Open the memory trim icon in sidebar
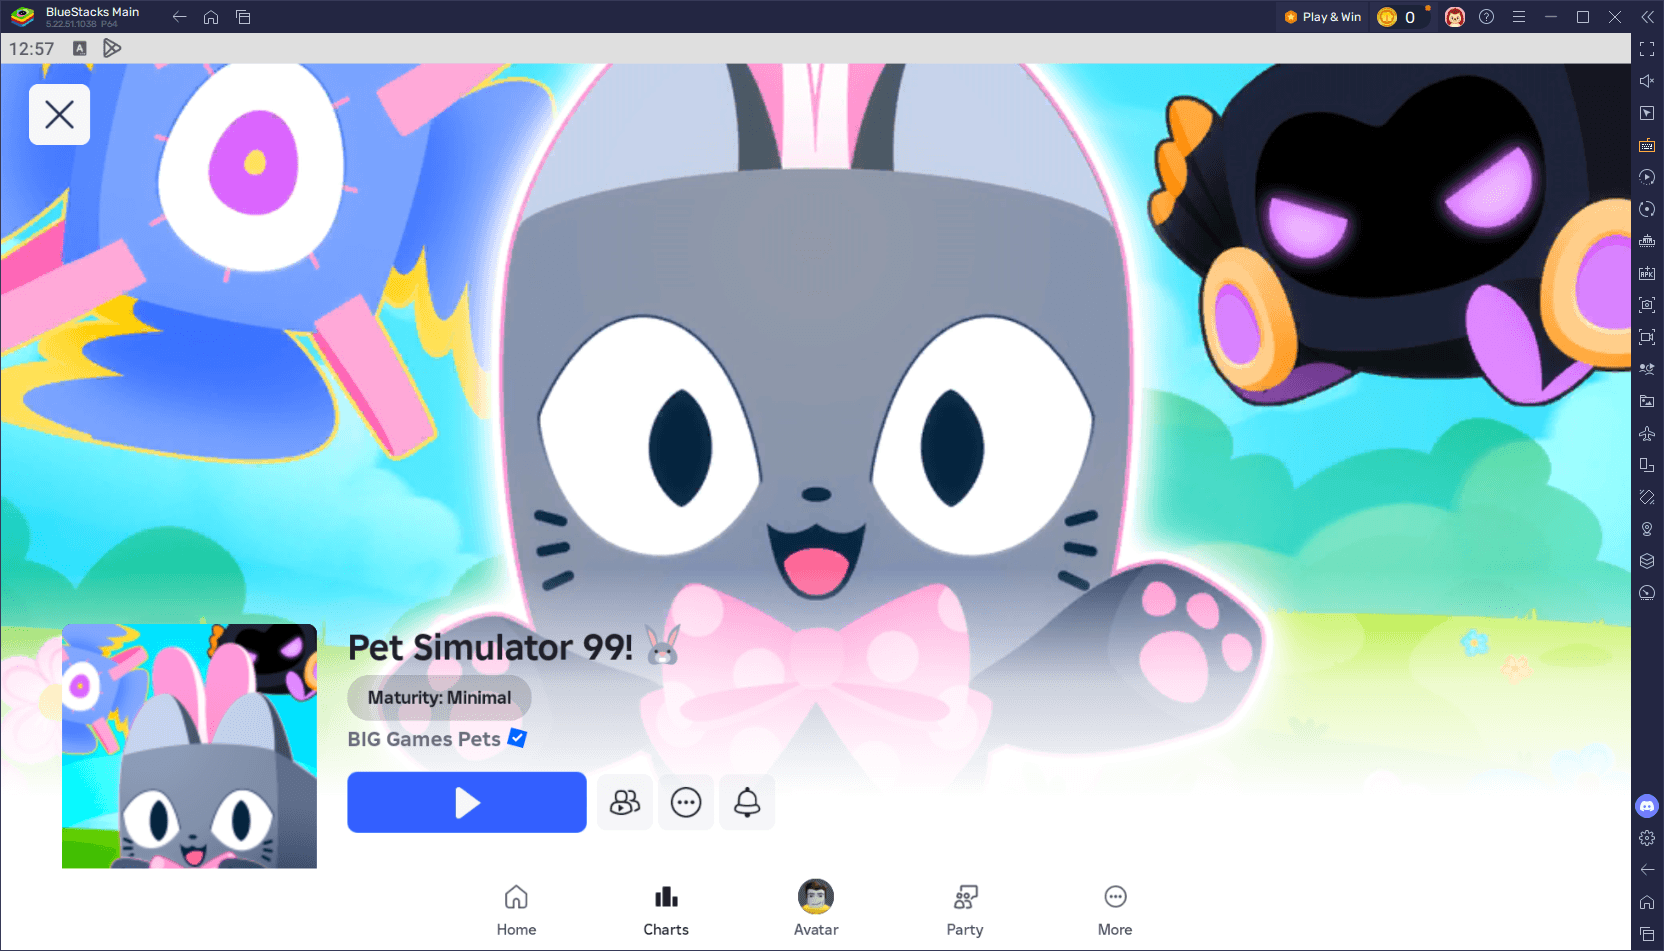 pos(1647,241)
